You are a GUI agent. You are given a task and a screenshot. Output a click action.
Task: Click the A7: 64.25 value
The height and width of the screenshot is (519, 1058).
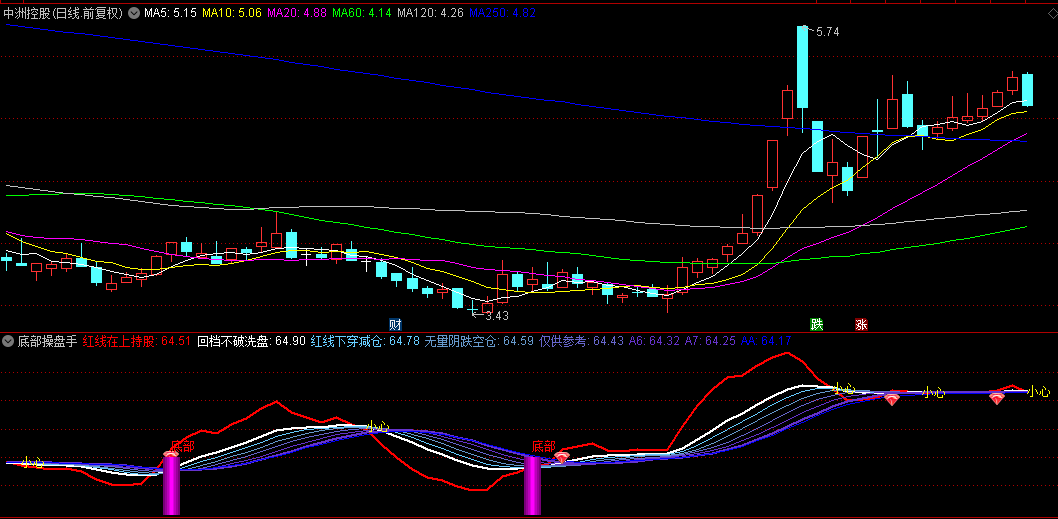709,341
